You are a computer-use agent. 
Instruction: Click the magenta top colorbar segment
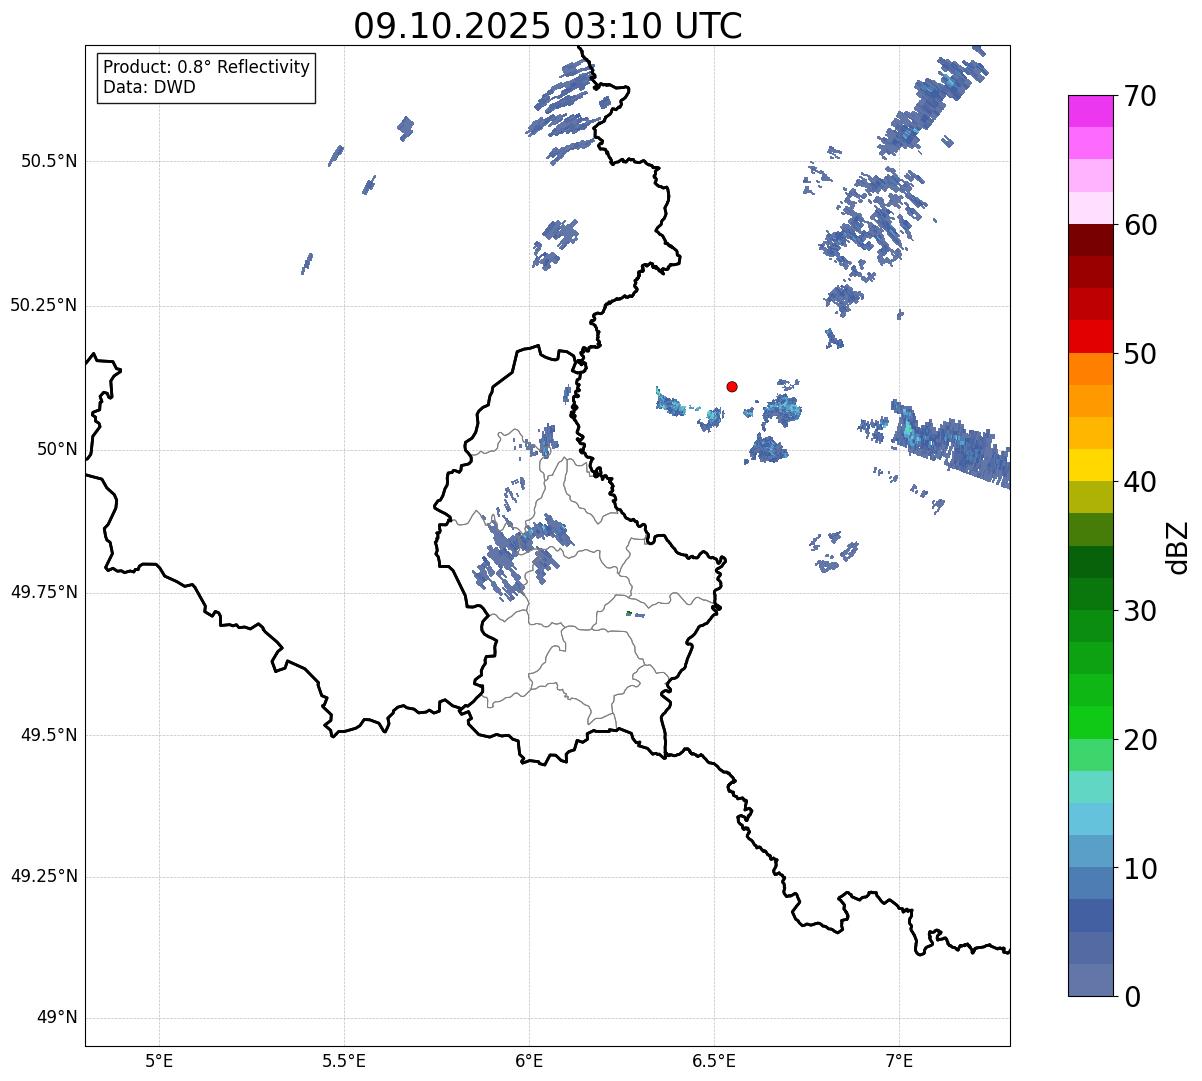point(1090,111)
